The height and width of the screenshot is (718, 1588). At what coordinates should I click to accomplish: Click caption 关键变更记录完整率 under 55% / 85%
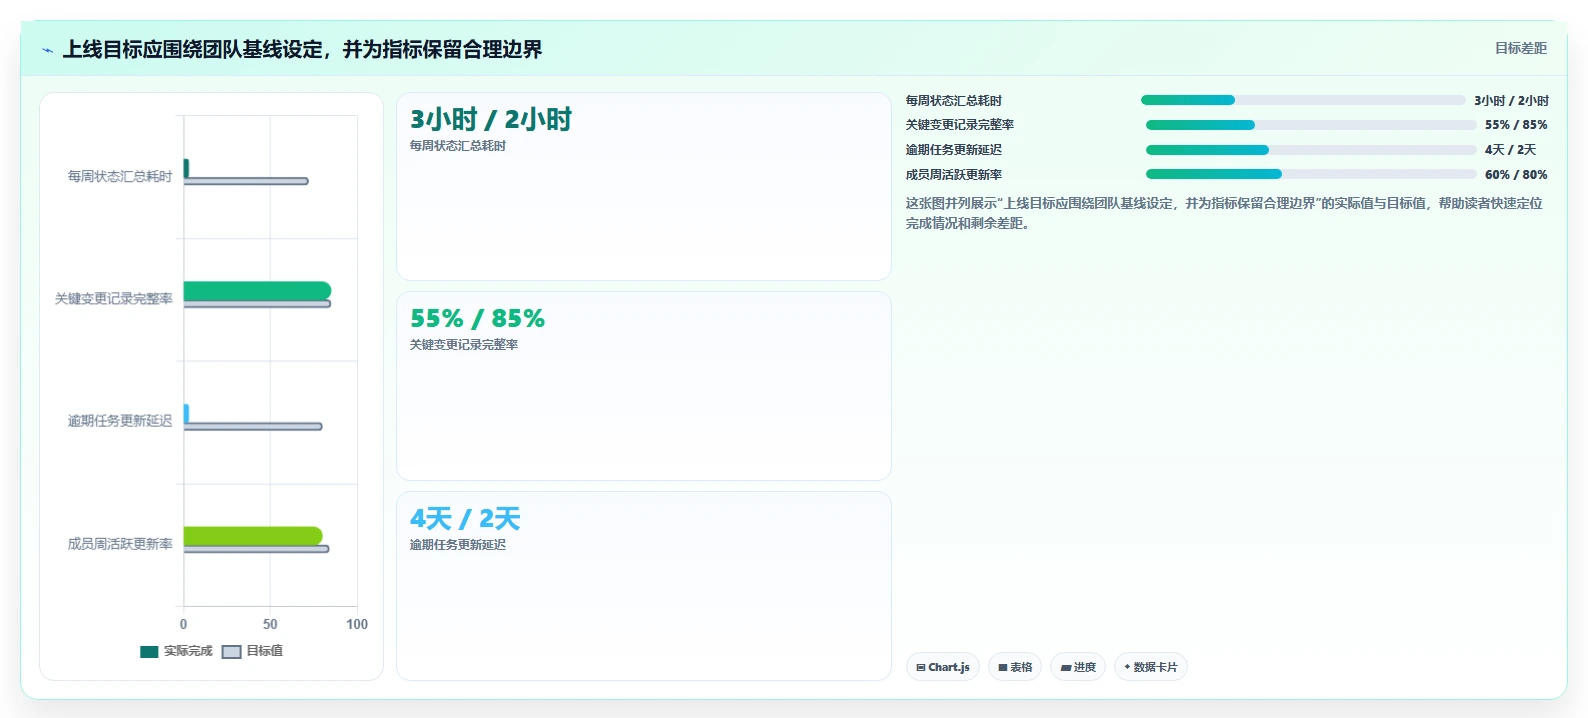click(x=464, y=345)
